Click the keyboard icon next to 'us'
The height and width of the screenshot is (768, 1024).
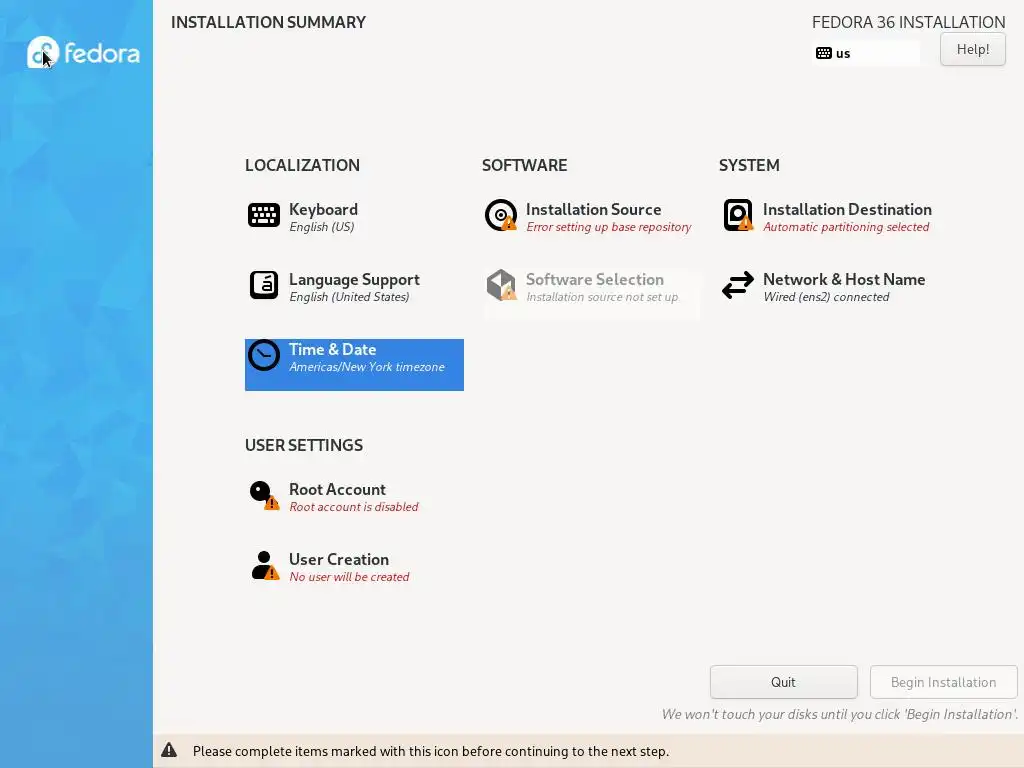coord(824,53)
